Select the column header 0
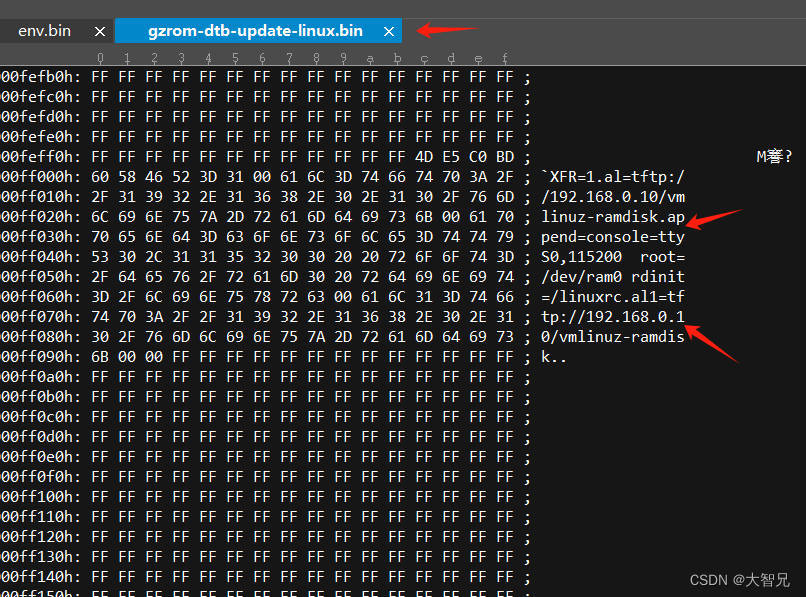Screen dimensions: 806x597 point(99,58)
